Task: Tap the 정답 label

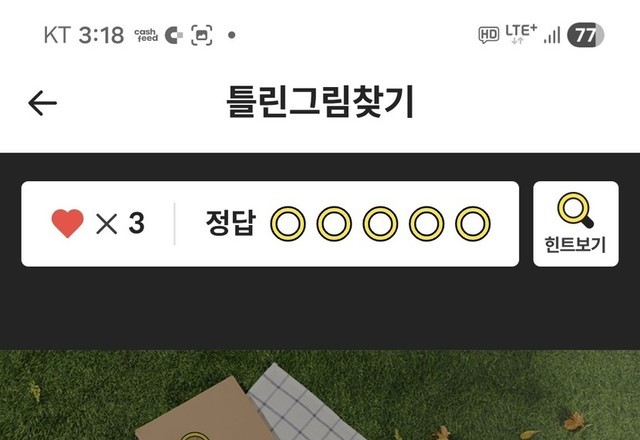Action: [231, 223]
